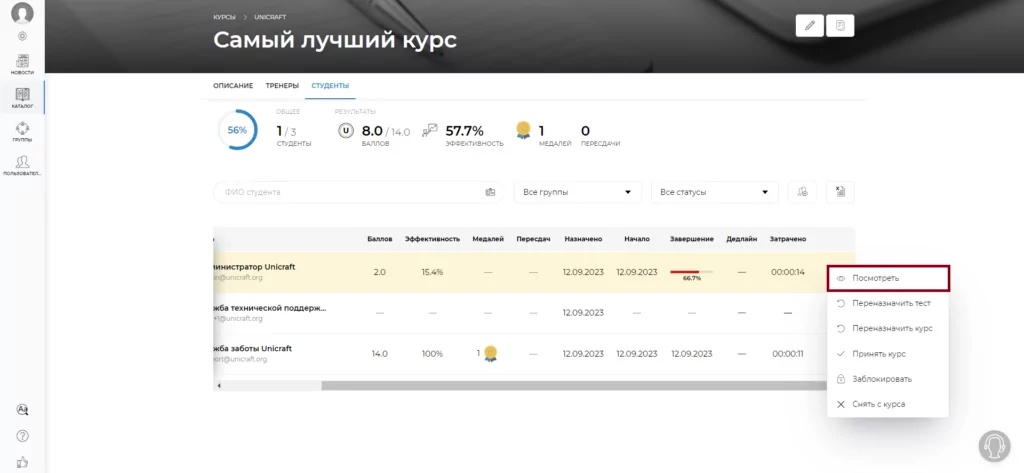The height and width of the screenshot is (473, 1024).
Task: Click the pencil edit course button
Action: pos(810,25)
